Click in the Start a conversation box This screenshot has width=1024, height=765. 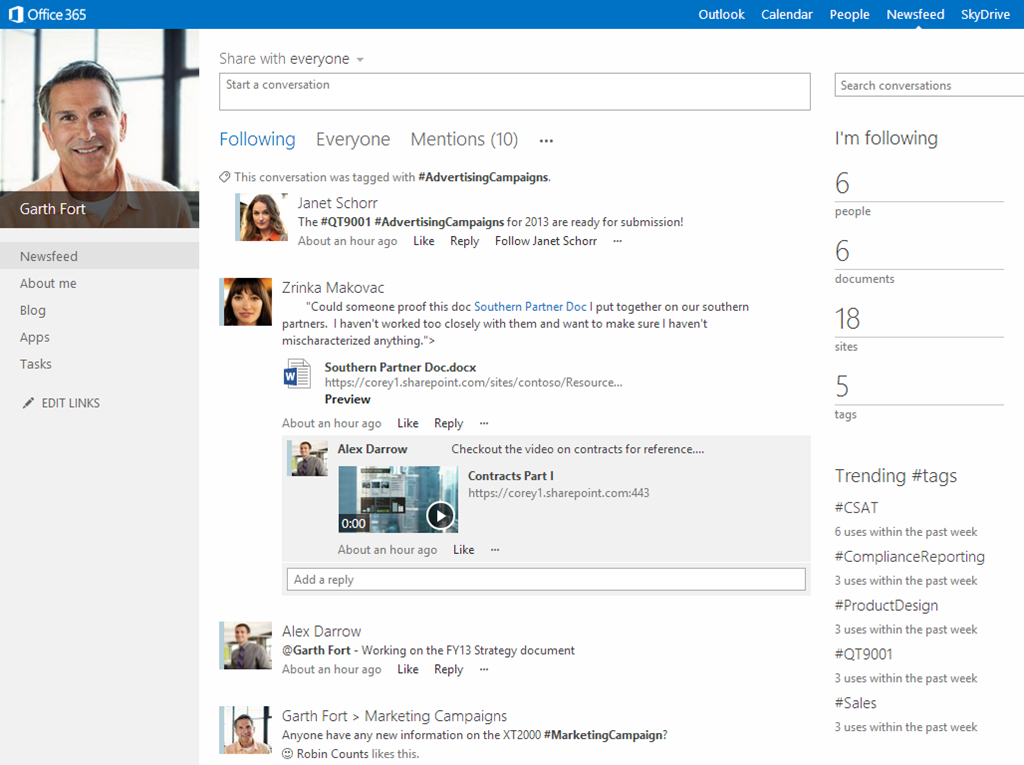coord(515,91)
